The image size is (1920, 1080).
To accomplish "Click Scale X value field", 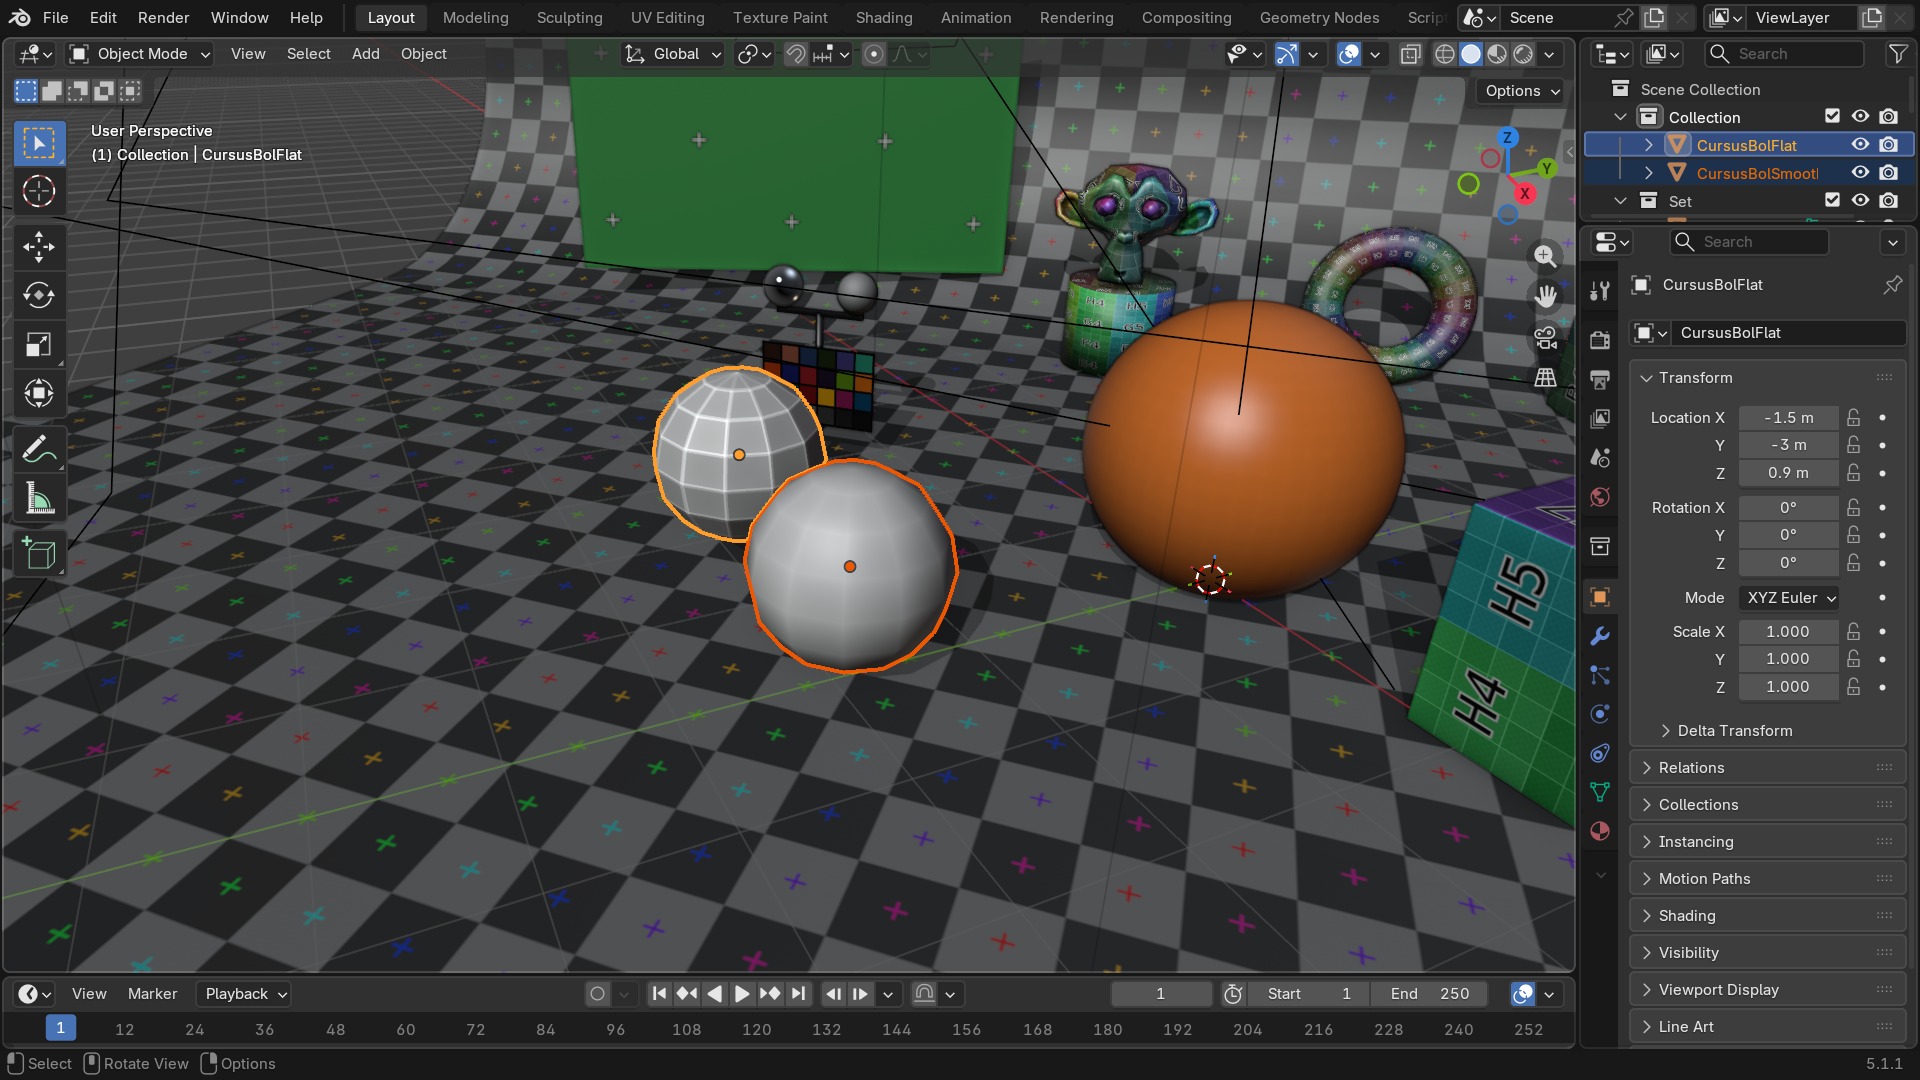I will click(1788, 632).
